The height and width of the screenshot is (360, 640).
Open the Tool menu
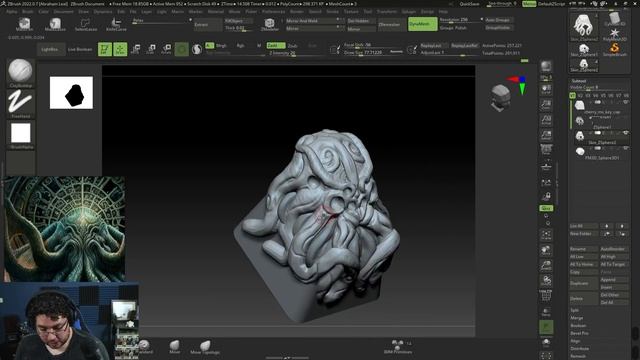point(368,12)
